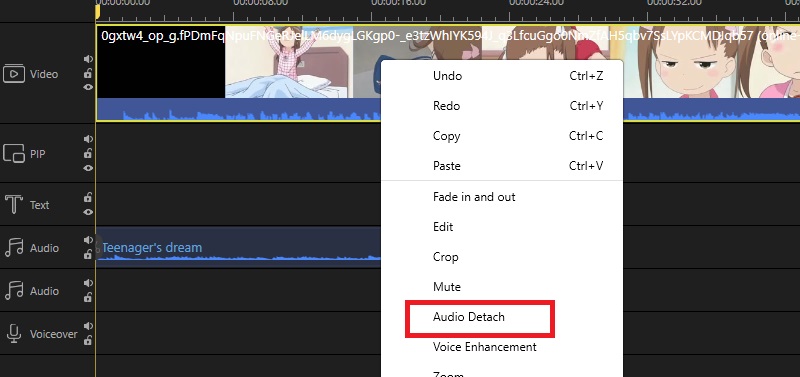The width and height of the screenshot is (800, 377).
Task: Mute the Voiceover track speaker
Action: (x=88, y=325)
